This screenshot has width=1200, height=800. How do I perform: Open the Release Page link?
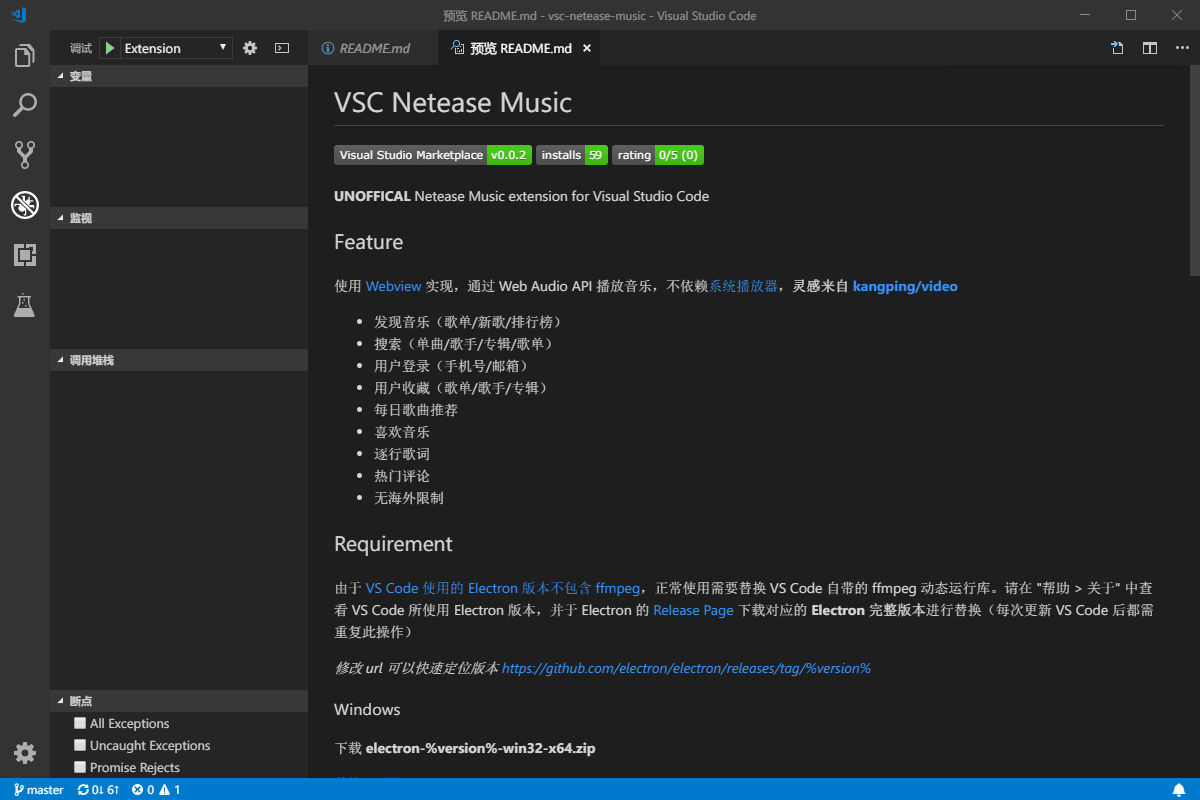point(693,610)
